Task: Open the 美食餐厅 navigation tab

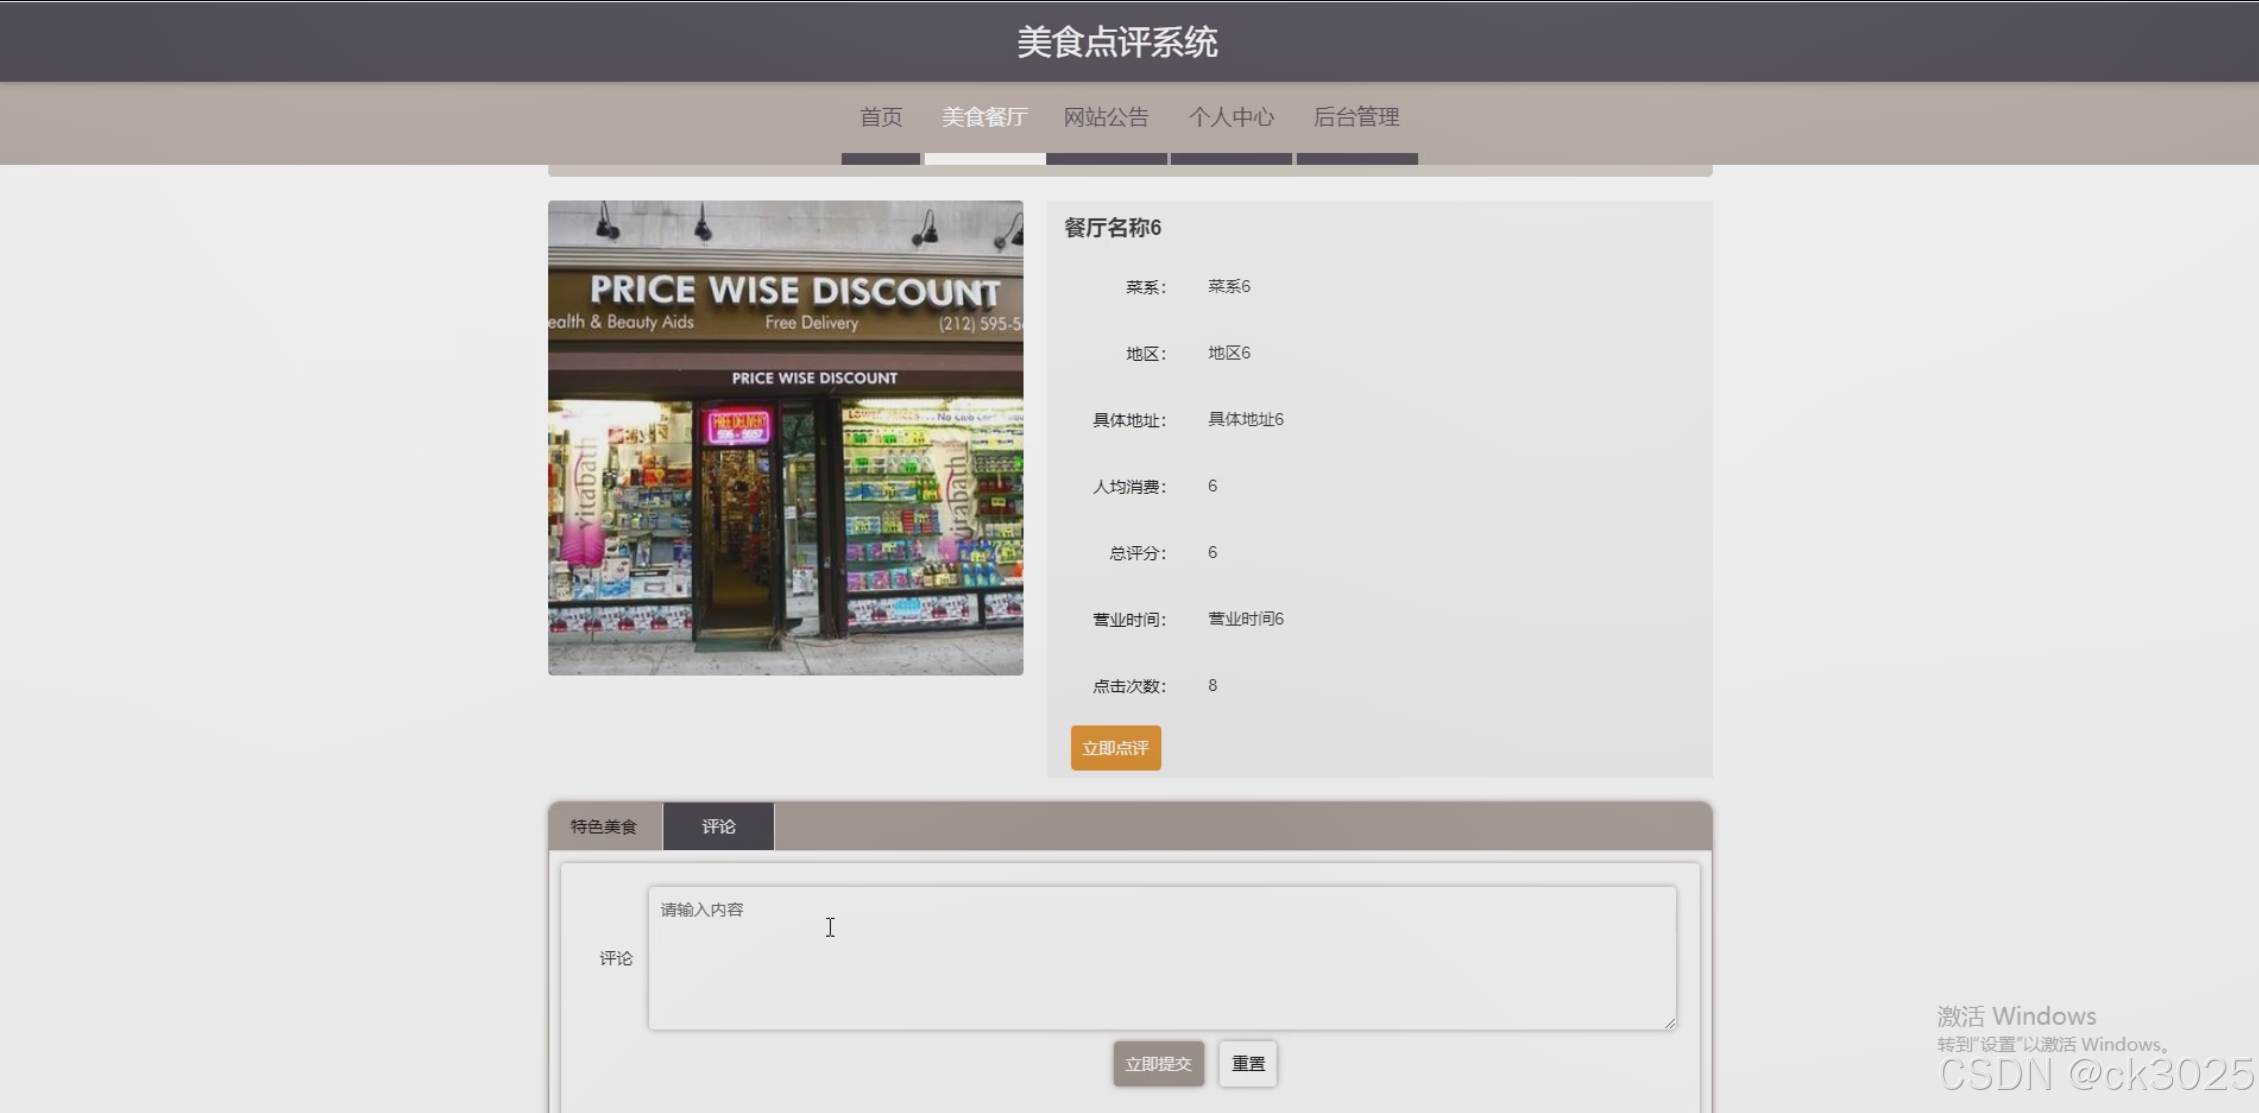Action: click(x=984, y=117)
